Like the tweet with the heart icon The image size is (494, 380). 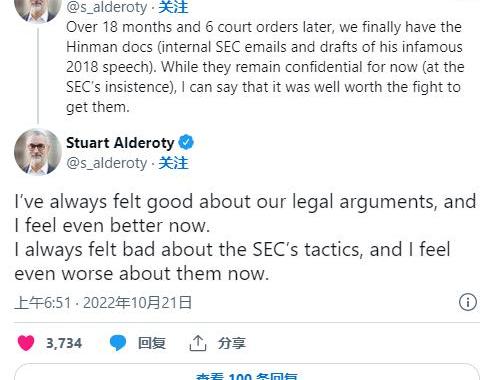click(26, 343)
